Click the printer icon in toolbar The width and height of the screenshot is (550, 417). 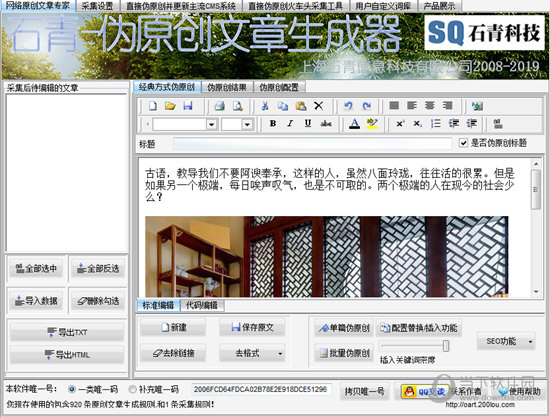click(220, 106)
